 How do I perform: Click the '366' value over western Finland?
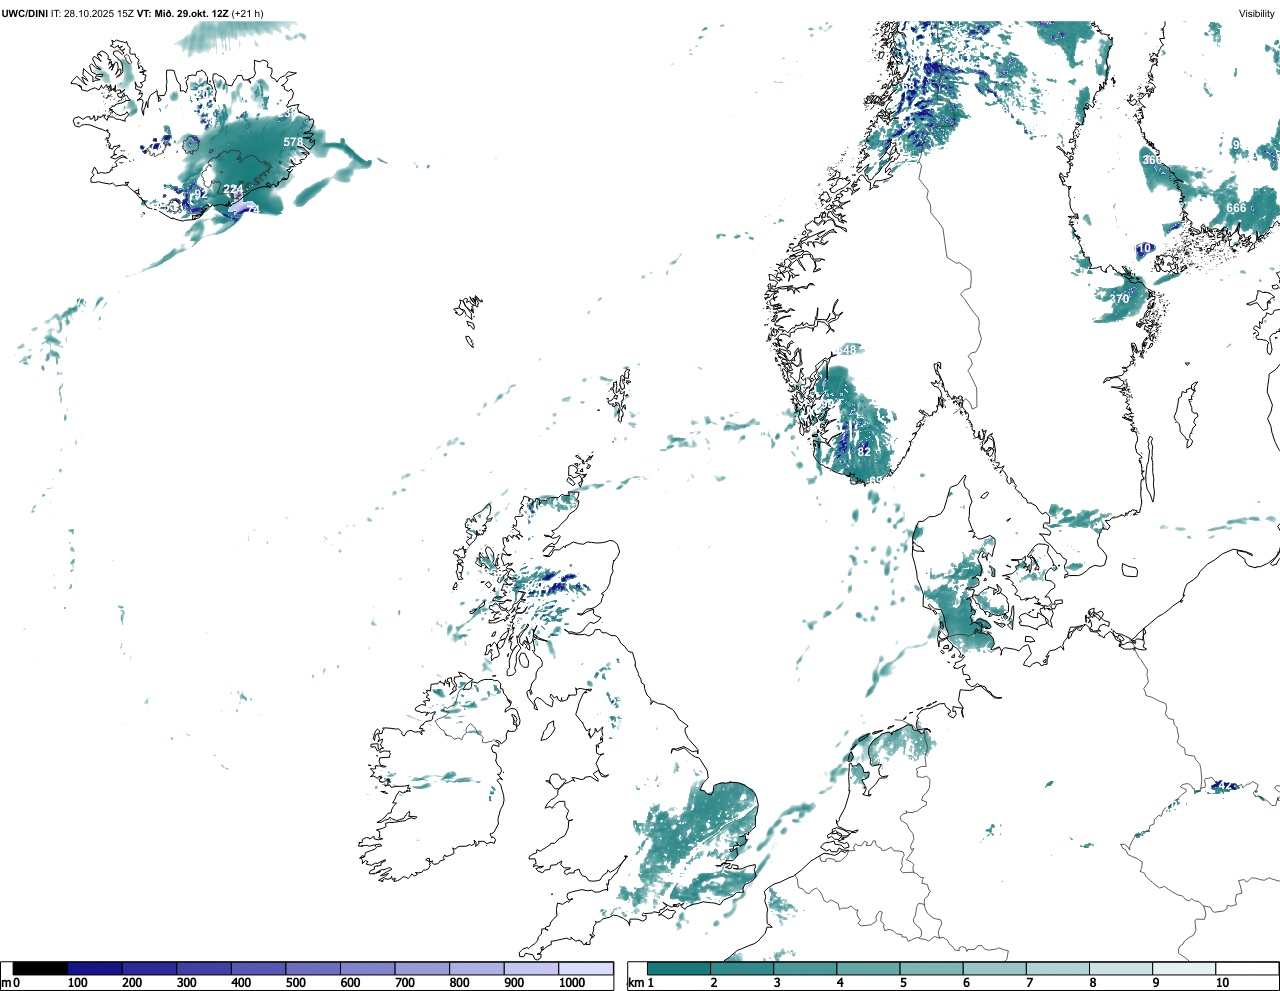tap(1152, 160)
